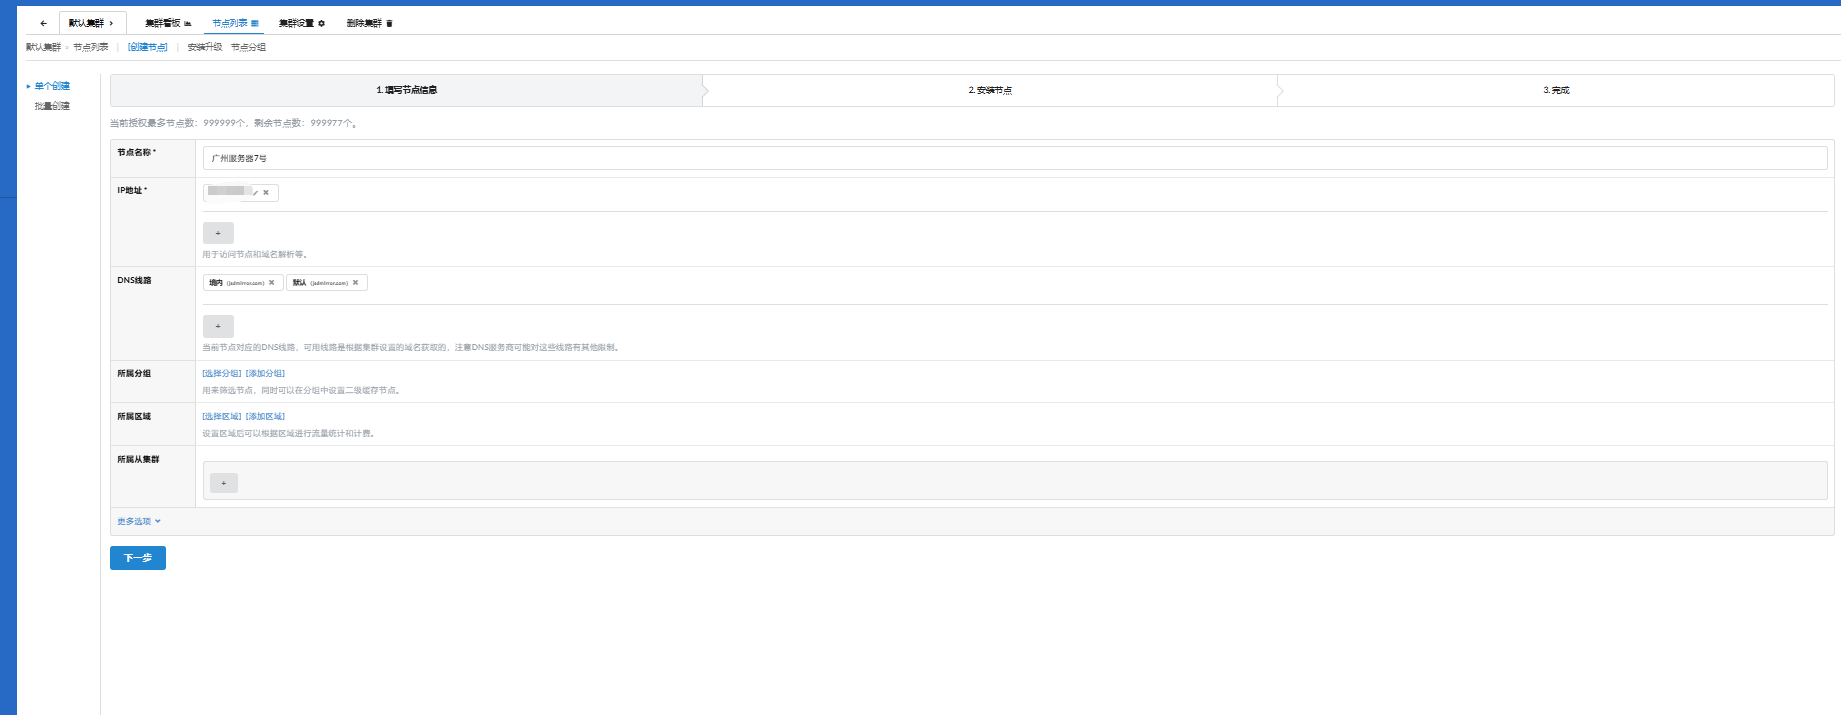Select the [创建节点] submenu item
Screen dimensions: 1841x715
coord(148,47)
